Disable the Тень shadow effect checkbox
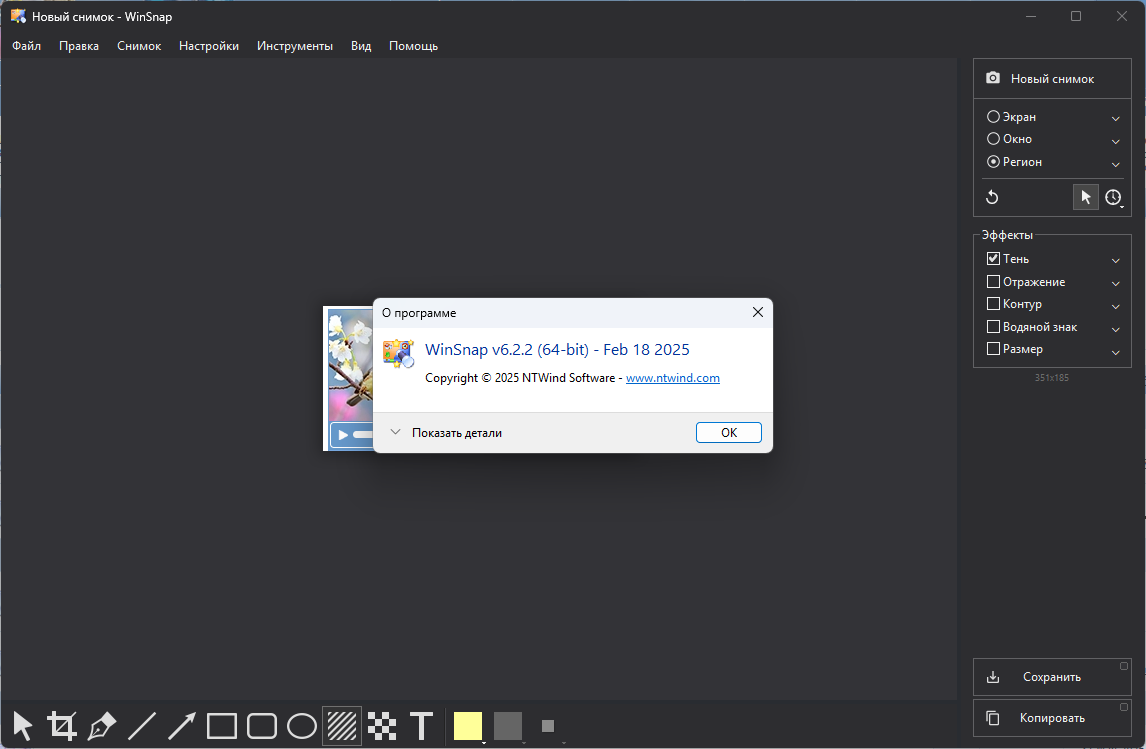 [x=993, y=259]
